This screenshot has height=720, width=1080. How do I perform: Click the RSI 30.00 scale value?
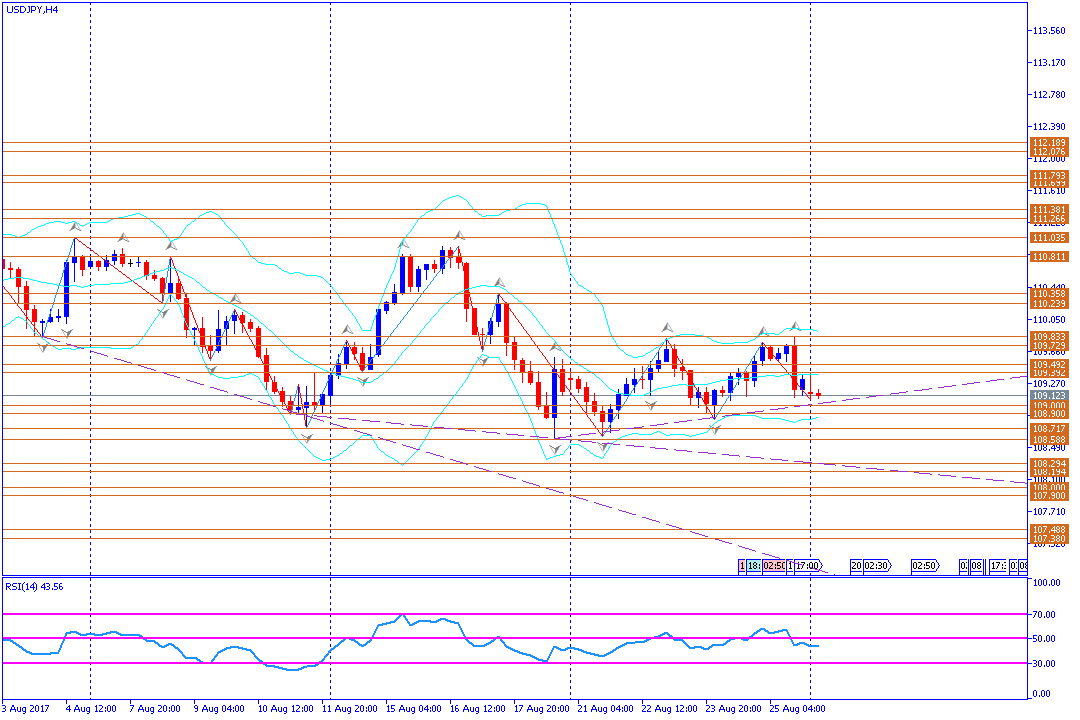pyautogui.click(x=1045, y=664)
